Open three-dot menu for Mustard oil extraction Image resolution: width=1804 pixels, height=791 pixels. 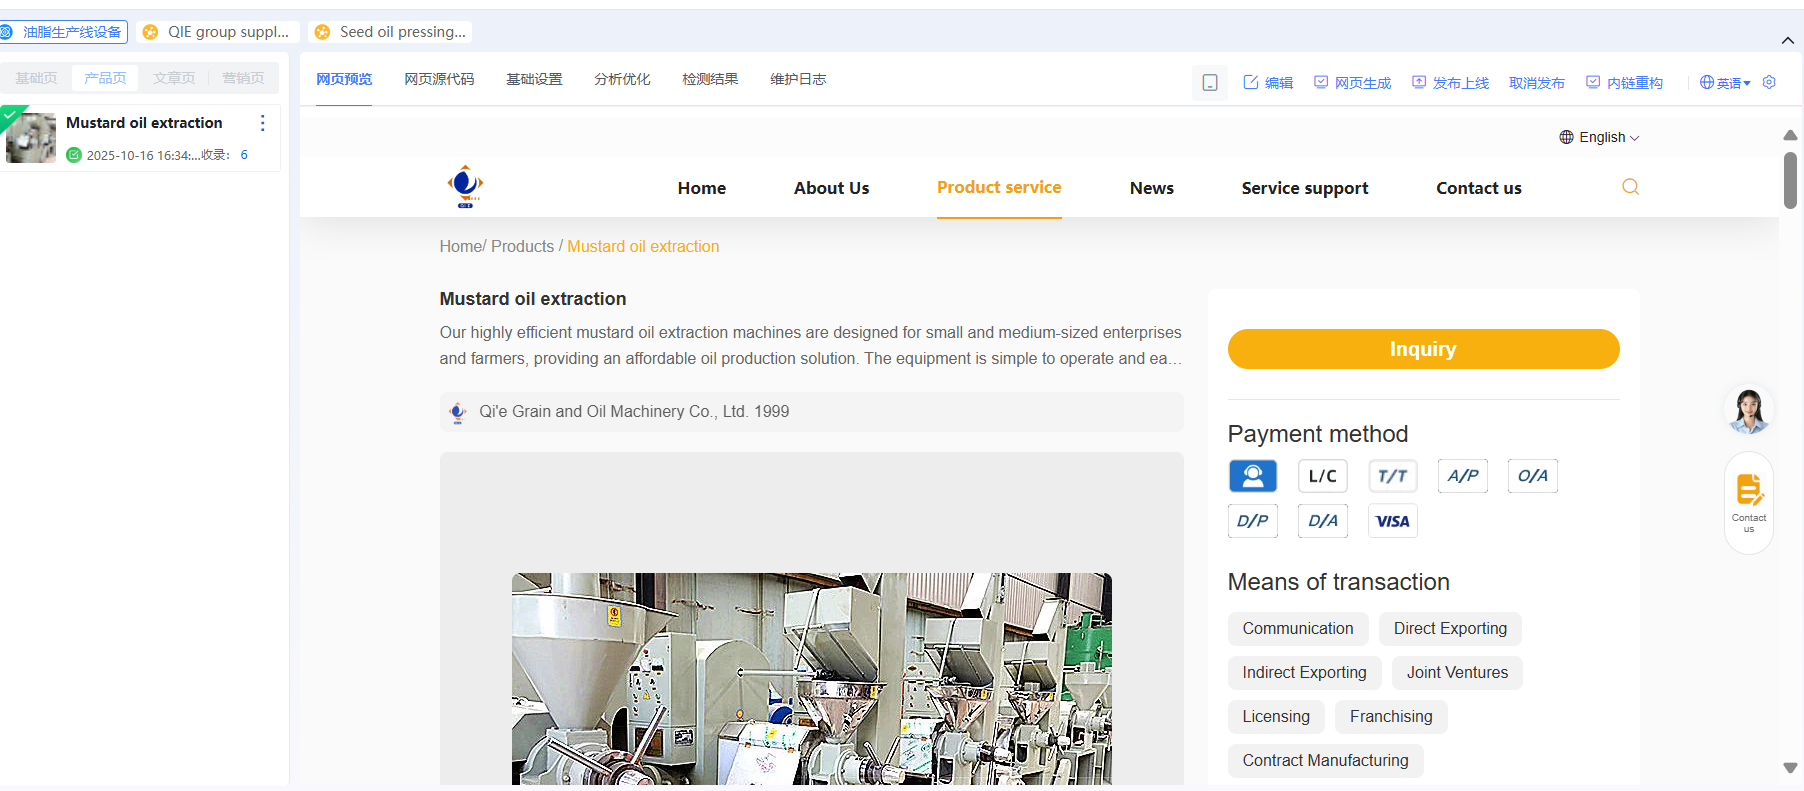(x=263, y=123)
